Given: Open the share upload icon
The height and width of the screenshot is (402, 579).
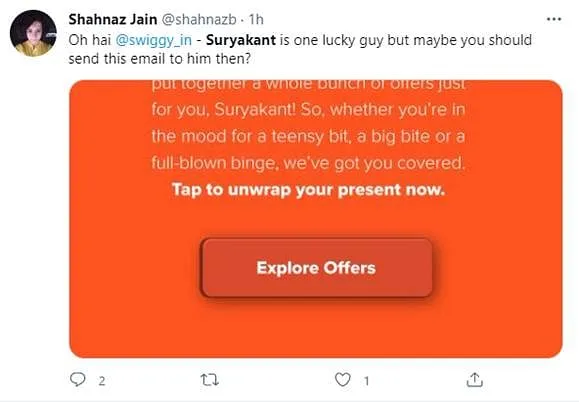Looking at the screenshot, I should click(x=474, y=379).
